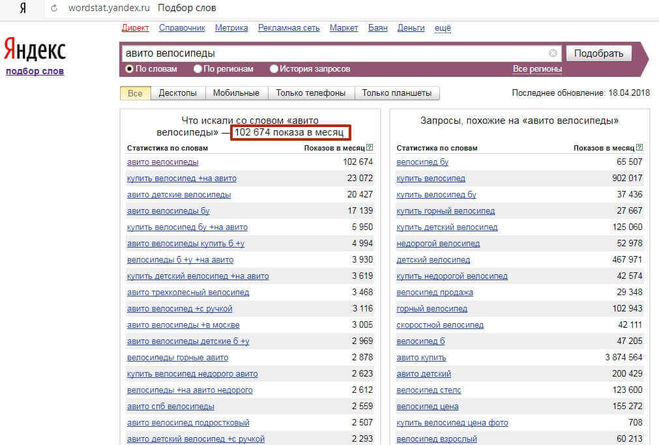Click the Яндекс logo
The image size is (659, 445).
[x=35, y=50]
